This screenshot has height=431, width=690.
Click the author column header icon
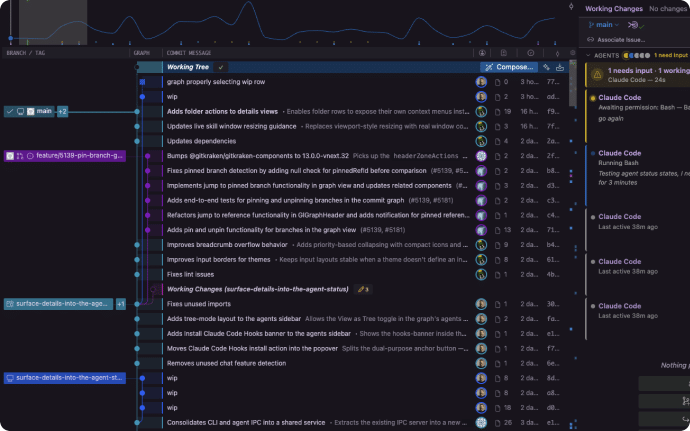(482, 53)
